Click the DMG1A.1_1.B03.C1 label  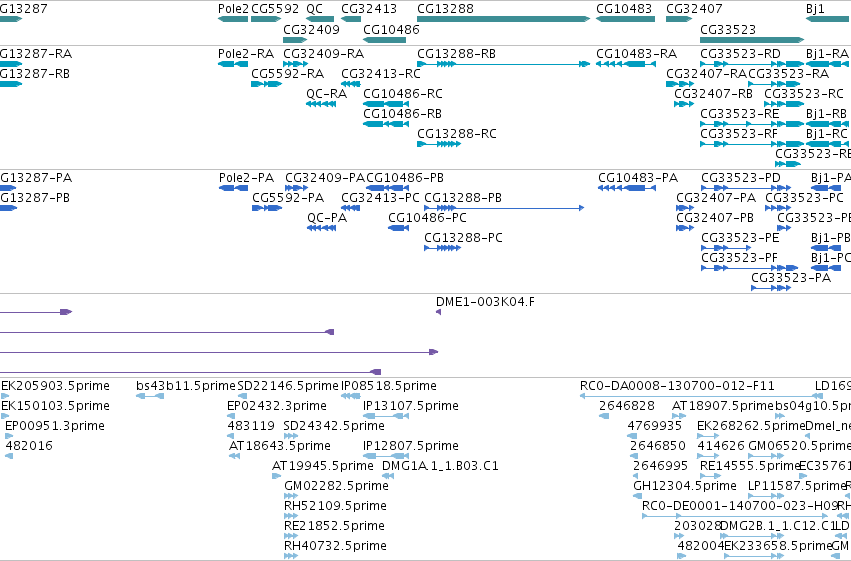pos(440,467)
